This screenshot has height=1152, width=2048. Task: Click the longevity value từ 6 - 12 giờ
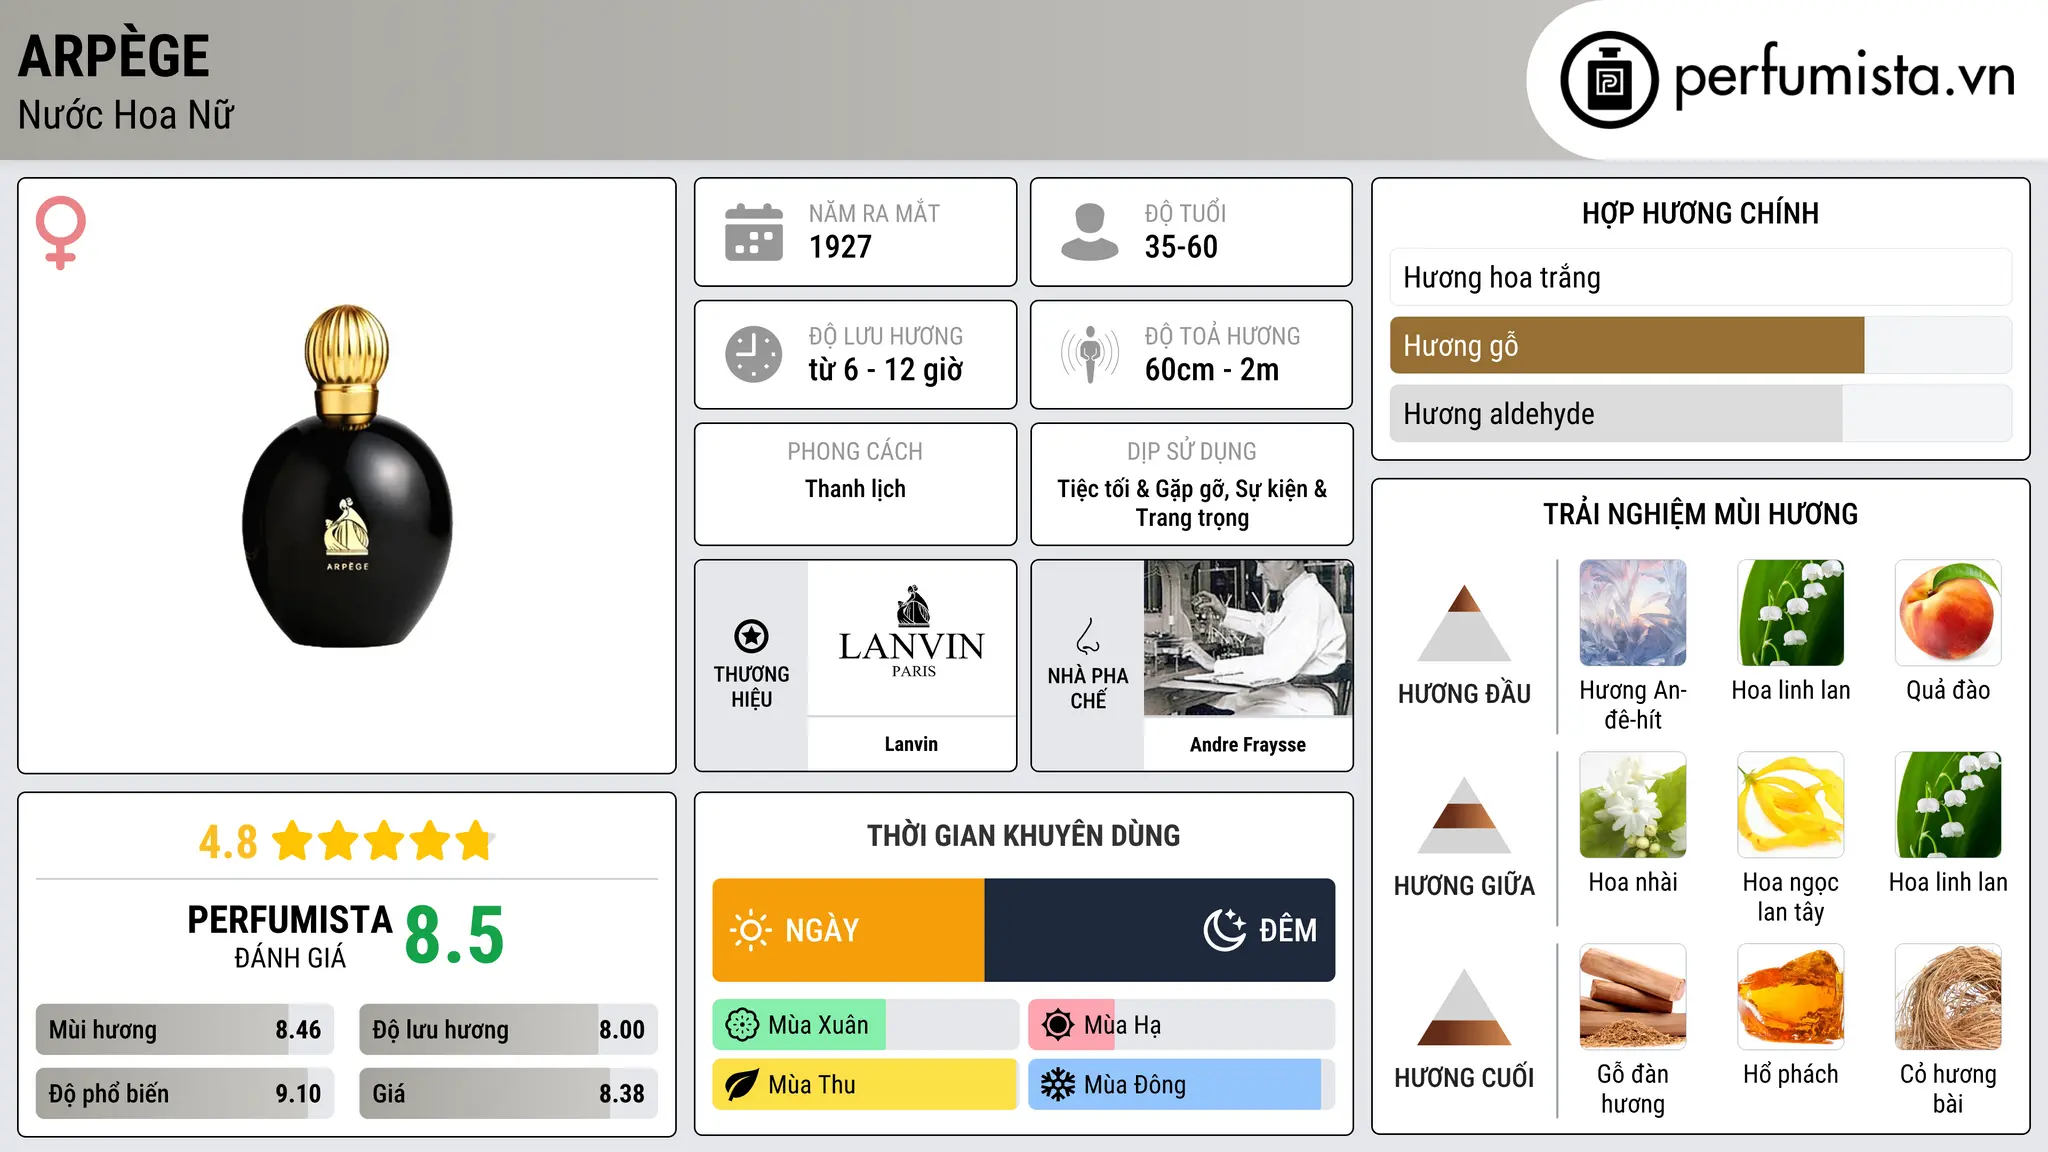[x=886, y=370]
